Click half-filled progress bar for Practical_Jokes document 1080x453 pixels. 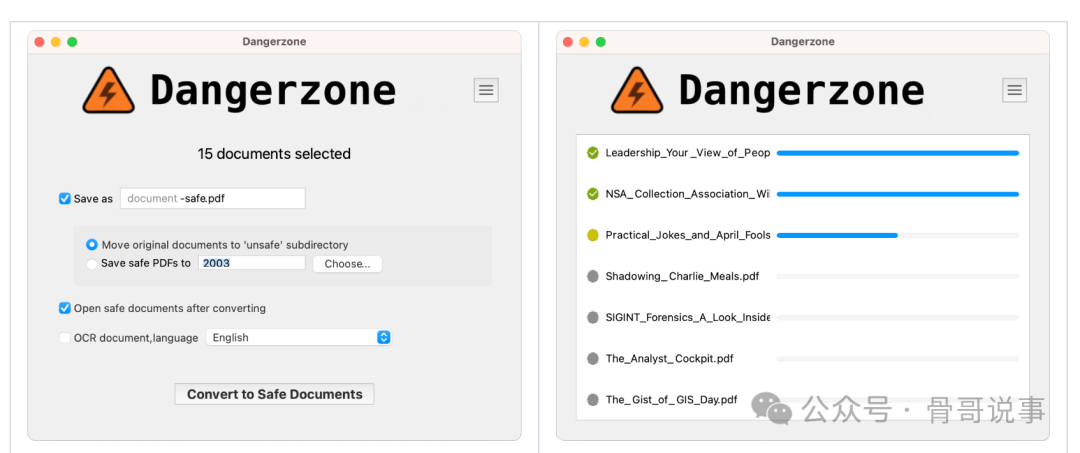click(x=897, y=235)
